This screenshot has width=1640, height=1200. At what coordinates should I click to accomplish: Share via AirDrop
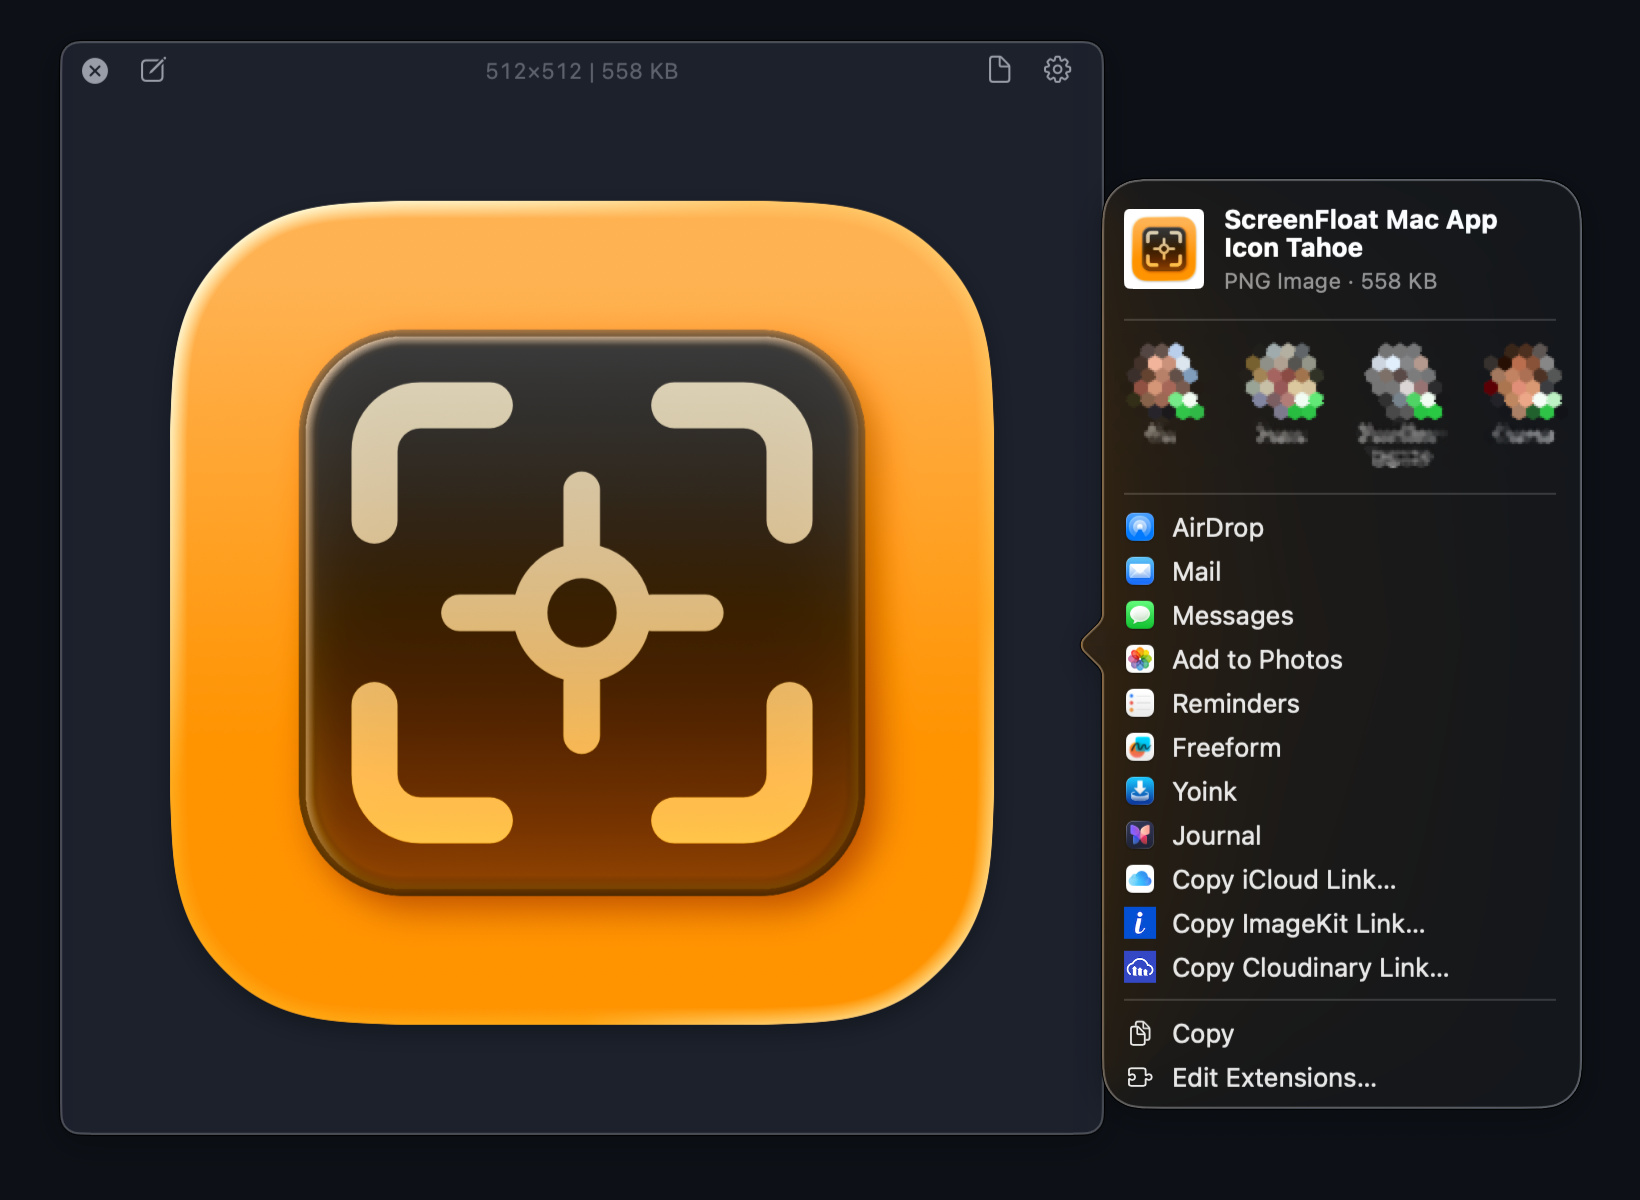click(x=1217, y=527)
